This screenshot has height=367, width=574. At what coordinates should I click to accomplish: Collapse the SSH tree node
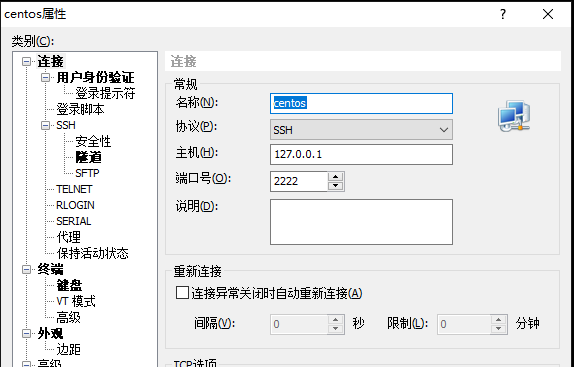tap(45, 125)
